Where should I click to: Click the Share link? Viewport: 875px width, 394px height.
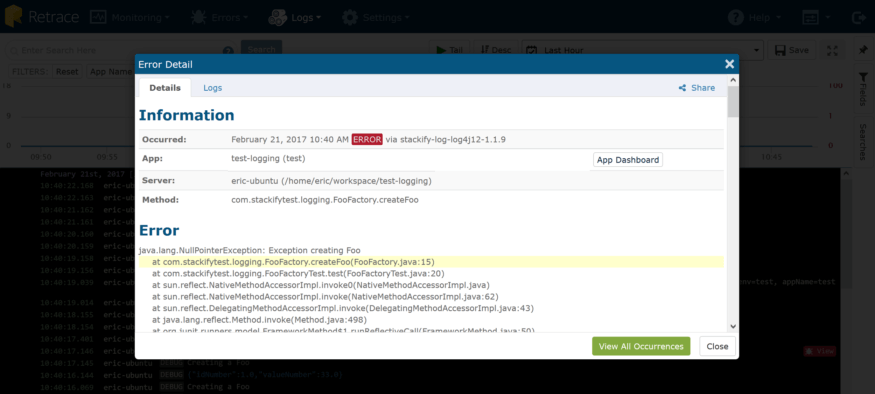coord(696,88)
